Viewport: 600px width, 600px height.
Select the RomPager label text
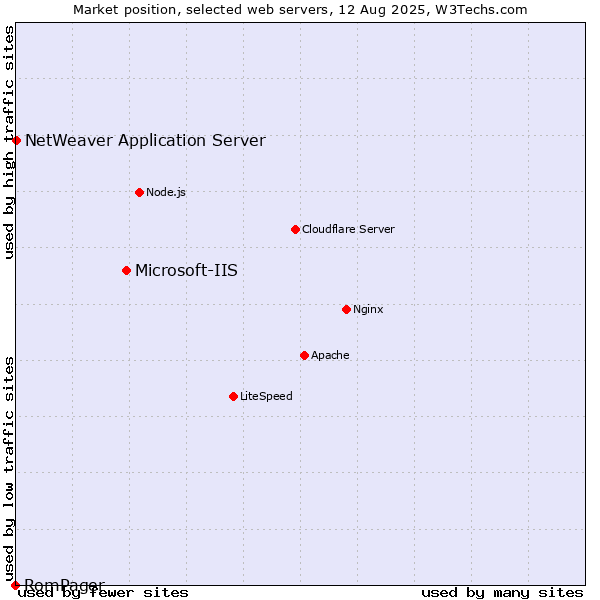point(65,585)
